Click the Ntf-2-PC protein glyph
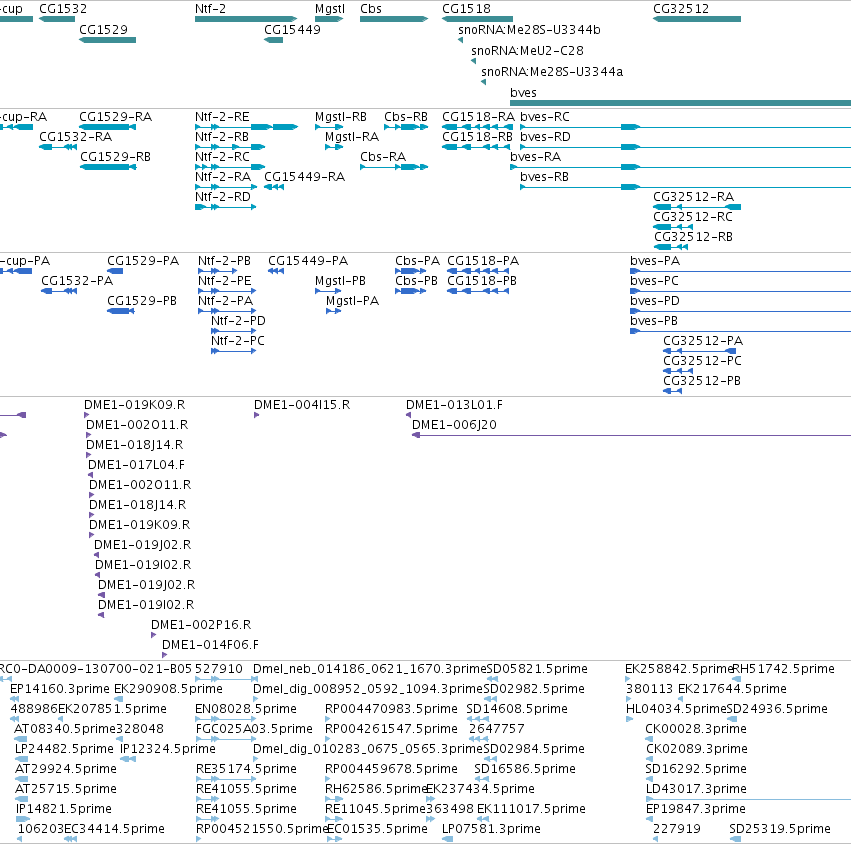Viewport: 851px width, 844px height. click(x=233, y=351)
